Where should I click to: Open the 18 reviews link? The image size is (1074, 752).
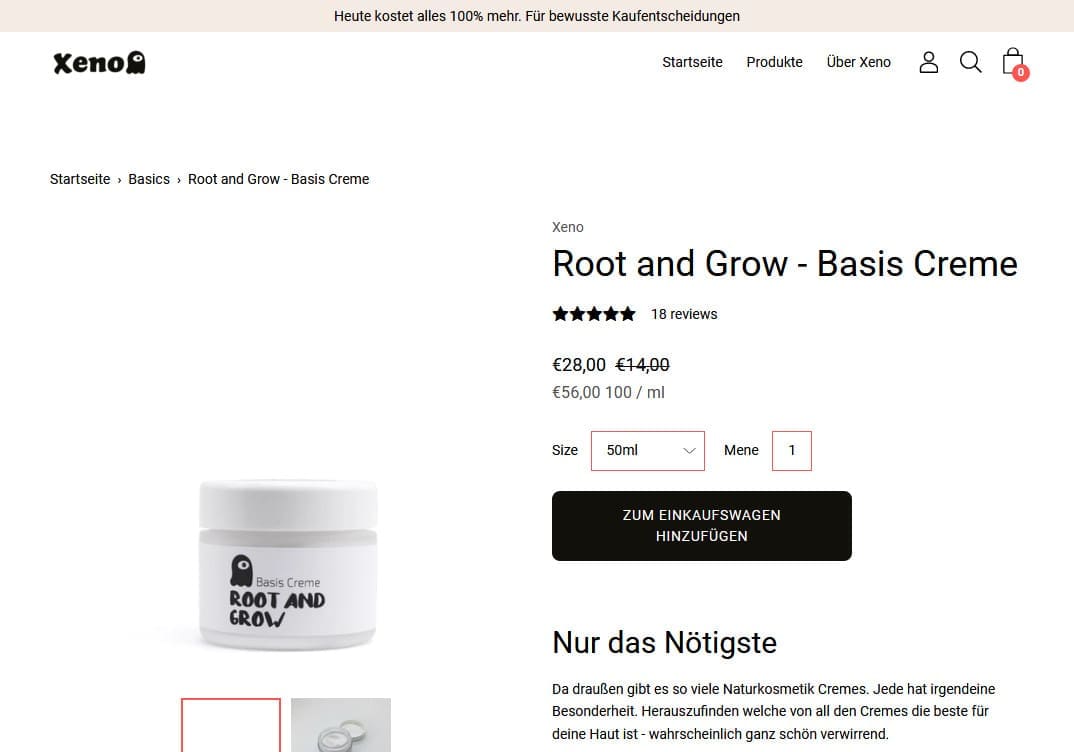click(x=684, y=314)
